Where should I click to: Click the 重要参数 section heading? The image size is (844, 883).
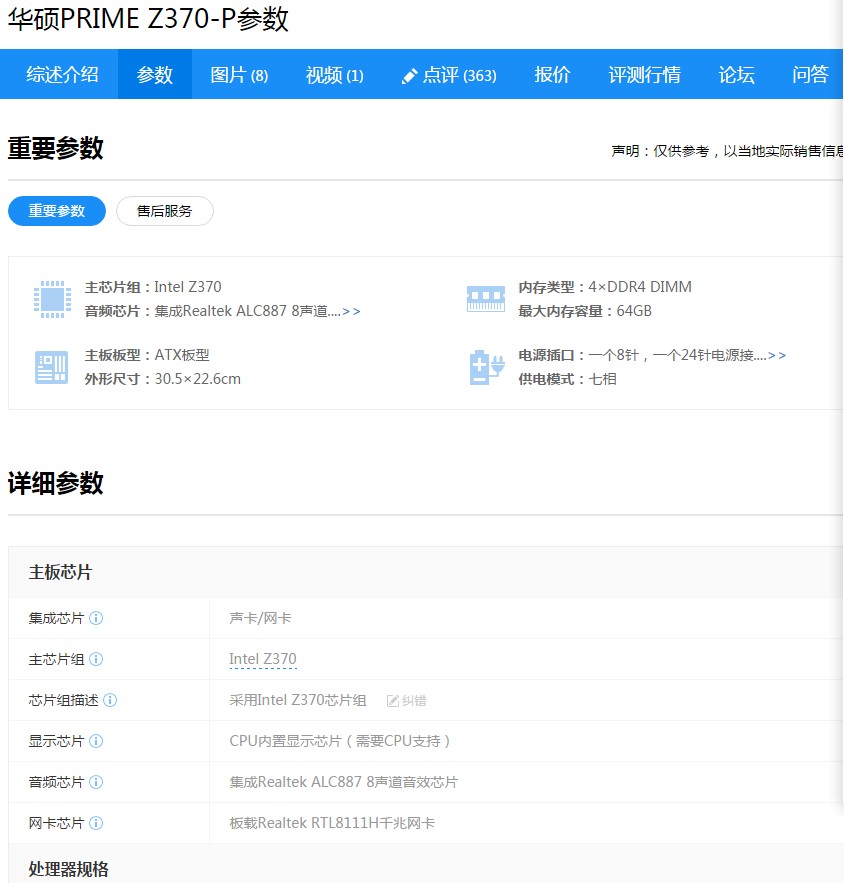point(55,148)
